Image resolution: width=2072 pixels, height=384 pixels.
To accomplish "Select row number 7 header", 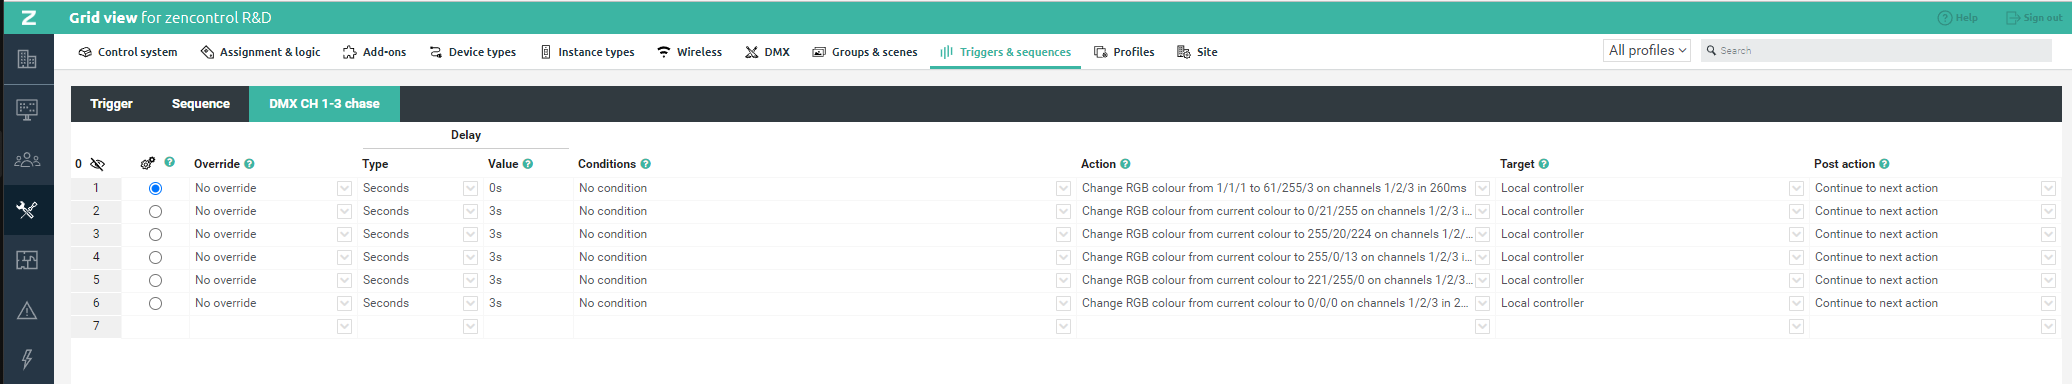I will (x=96, y=326).
